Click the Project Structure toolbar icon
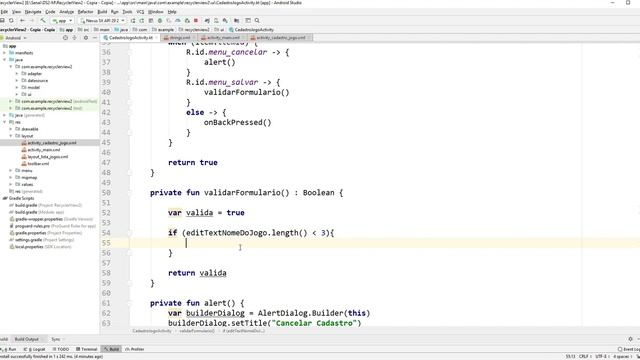Screen dimensions: 640x360 [x=237, y=20]
